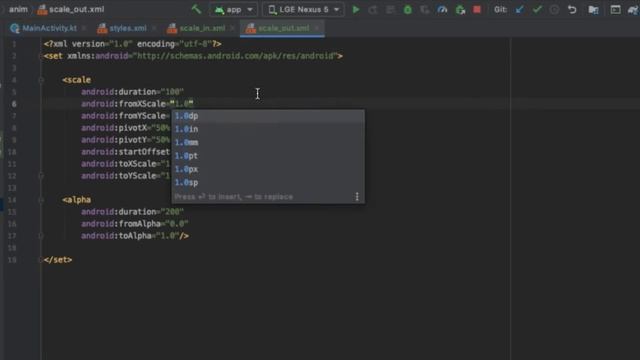Collapse the scale tag fold marker

point(41,80)
